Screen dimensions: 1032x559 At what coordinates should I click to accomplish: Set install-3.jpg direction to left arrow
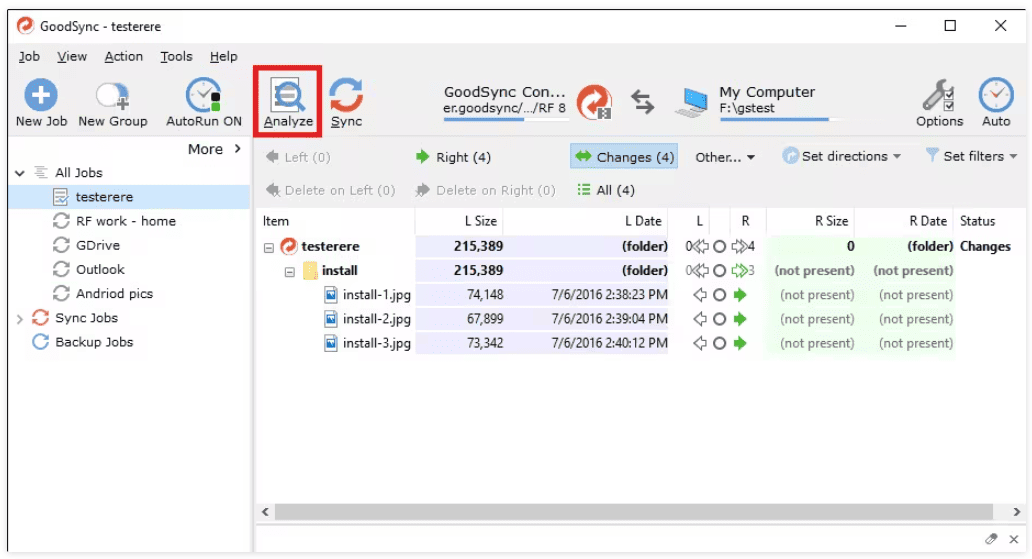tap(700, 343)
